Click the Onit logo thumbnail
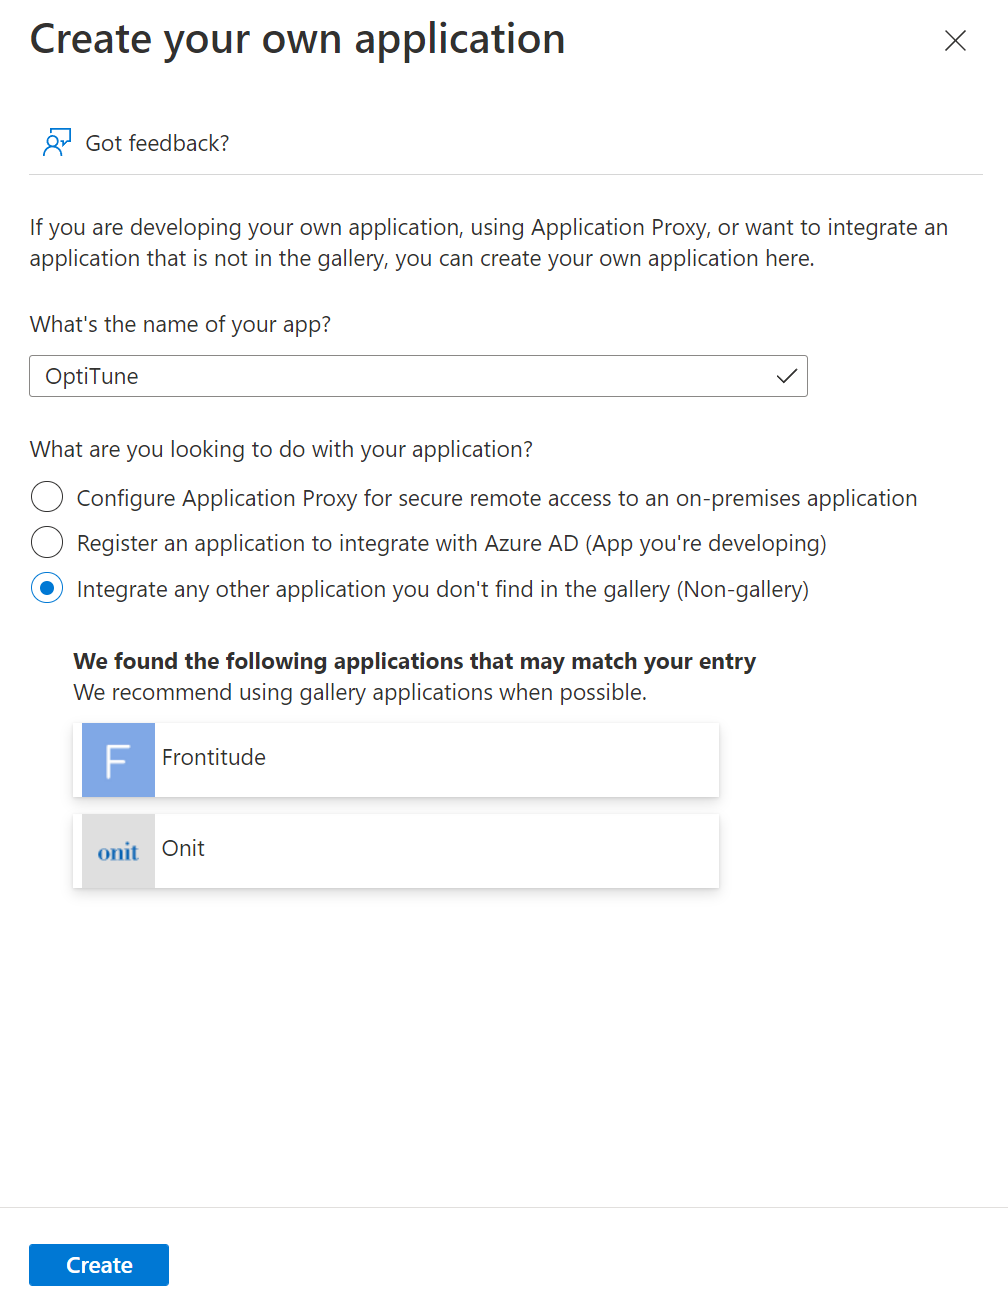 (x=118, y=851)
